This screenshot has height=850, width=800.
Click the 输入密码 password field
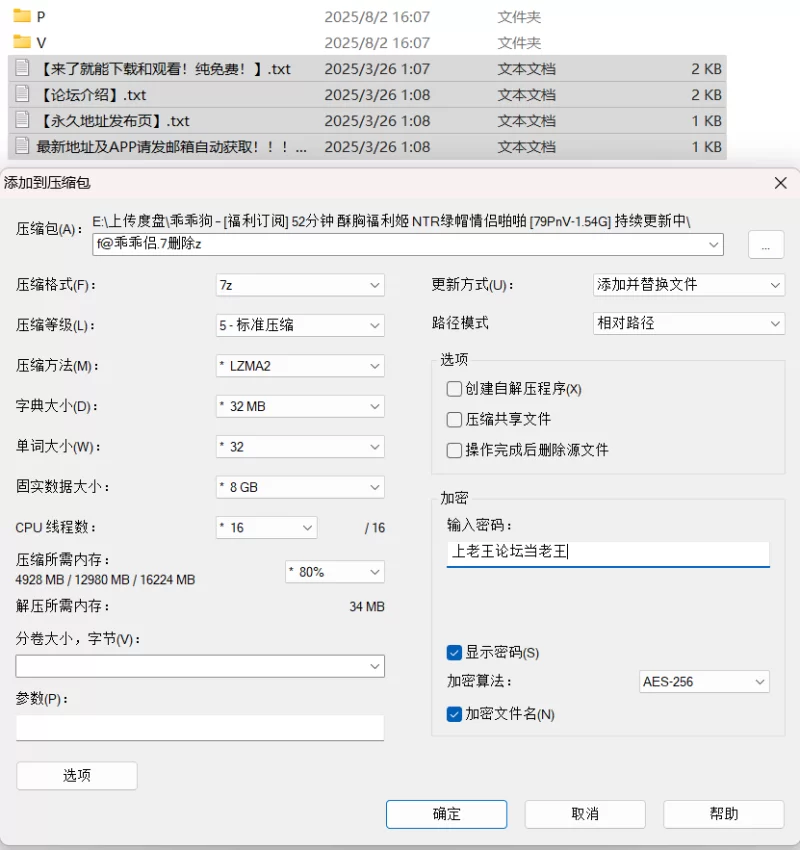coord(608,553)
